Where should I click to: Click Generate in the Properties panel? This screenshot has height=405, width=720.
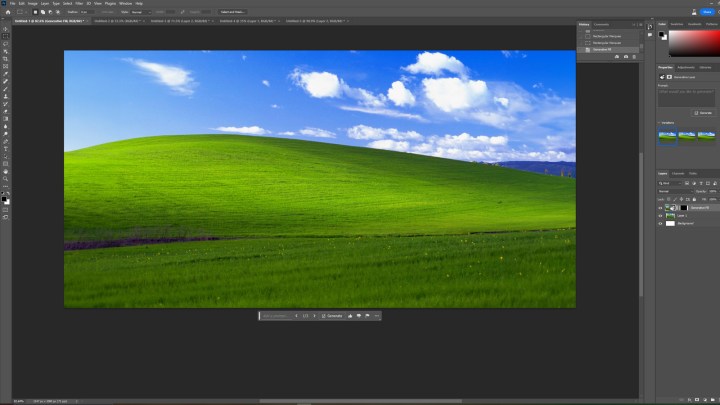703,113
